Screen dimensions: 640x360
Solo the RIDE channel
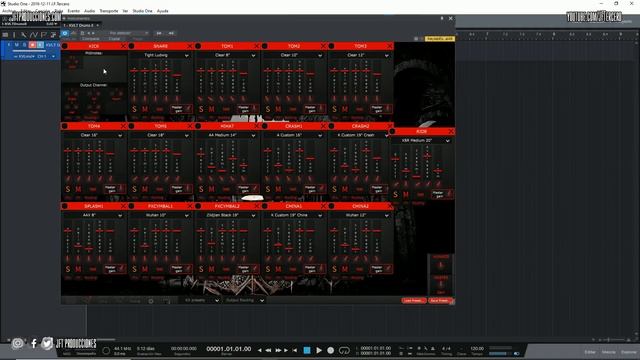click(x=395, y=195)
